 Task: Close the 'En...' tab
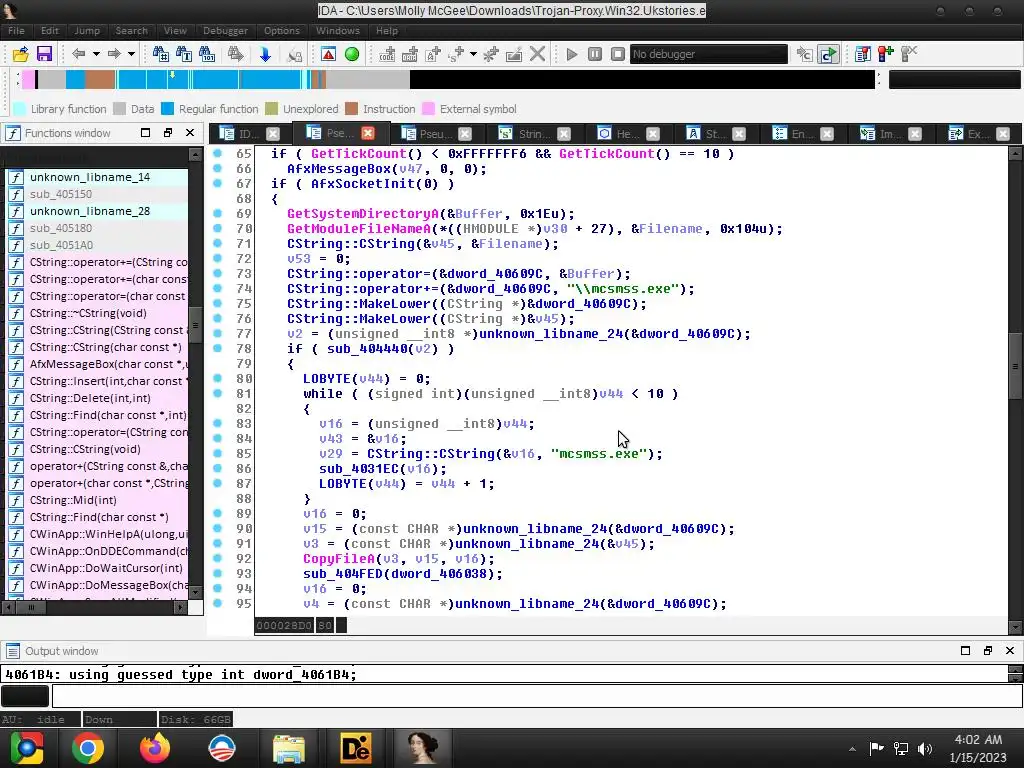827,134
